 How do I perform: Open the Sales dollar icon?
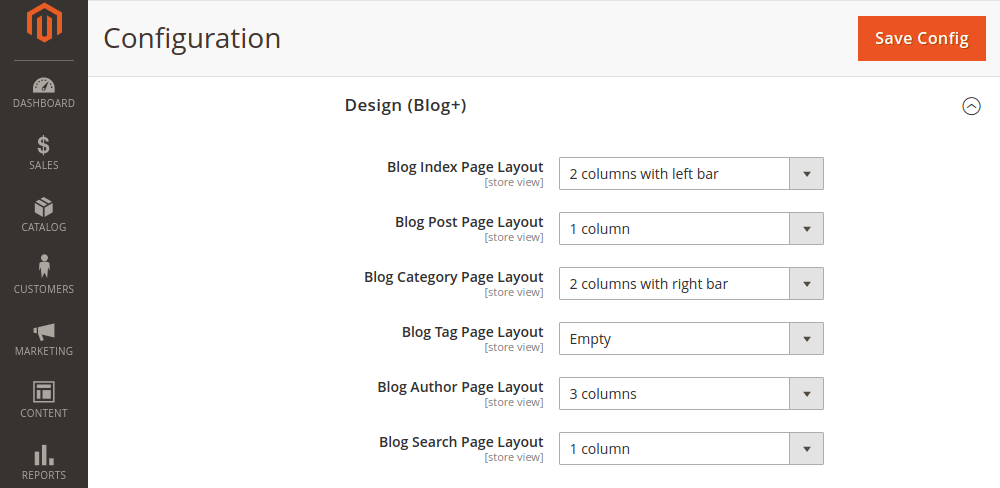[43, 145]
